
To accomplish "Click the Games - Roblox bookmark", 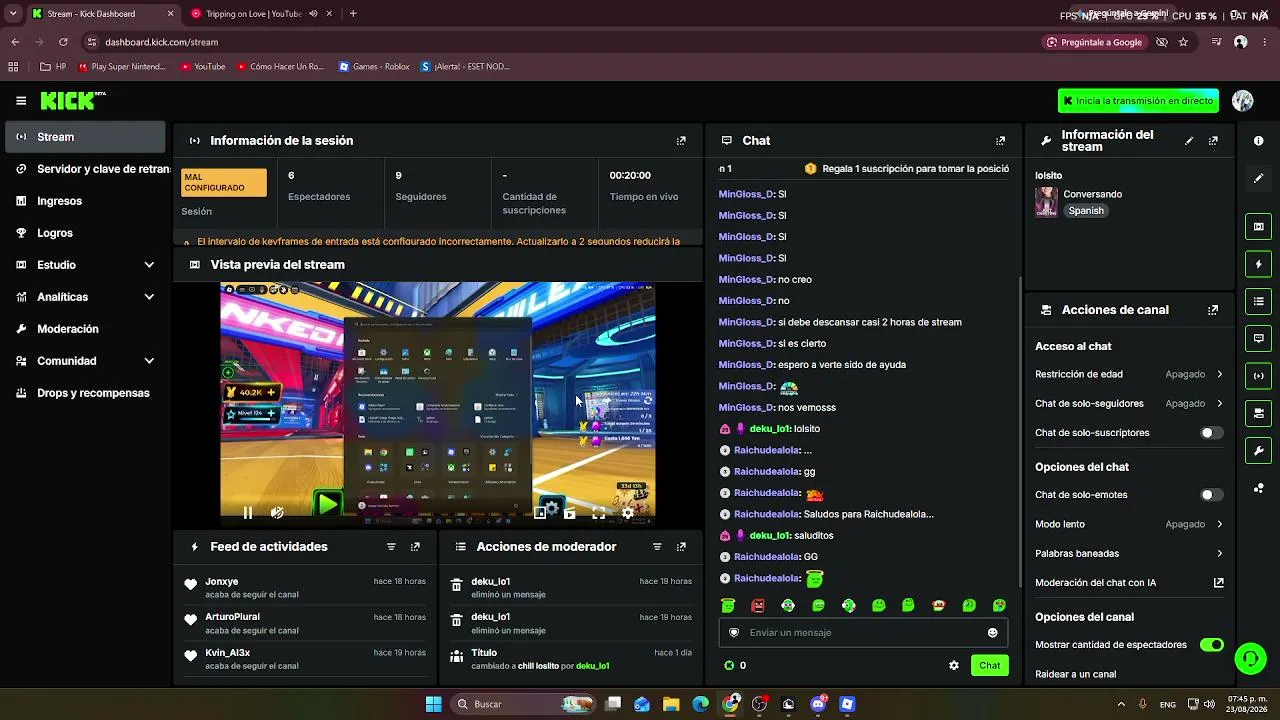I will pos(374,67).
